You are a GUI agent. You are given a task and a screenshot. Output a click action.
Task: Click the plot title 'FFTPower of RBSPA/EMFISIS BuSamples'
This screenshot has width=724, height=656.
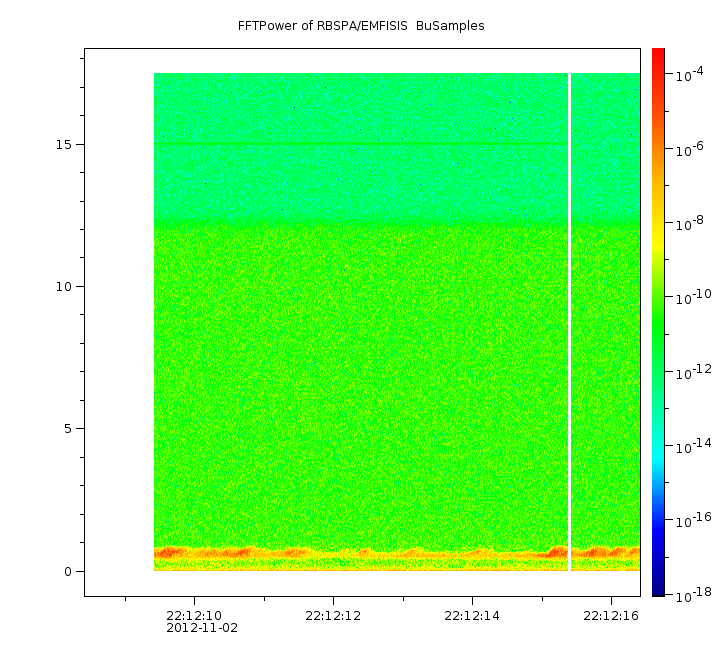pos(361,26)
